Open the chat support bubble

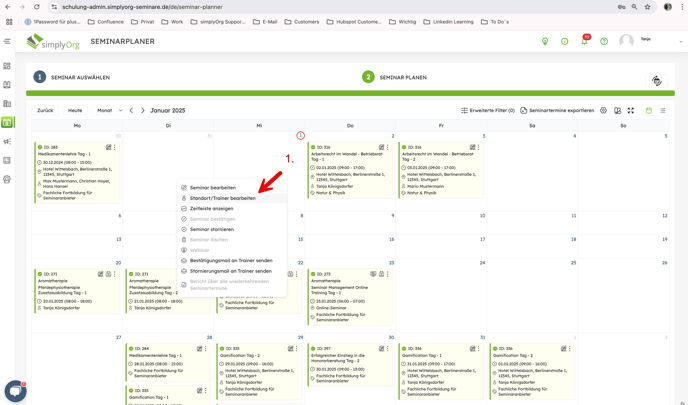[x=14, y=390]
